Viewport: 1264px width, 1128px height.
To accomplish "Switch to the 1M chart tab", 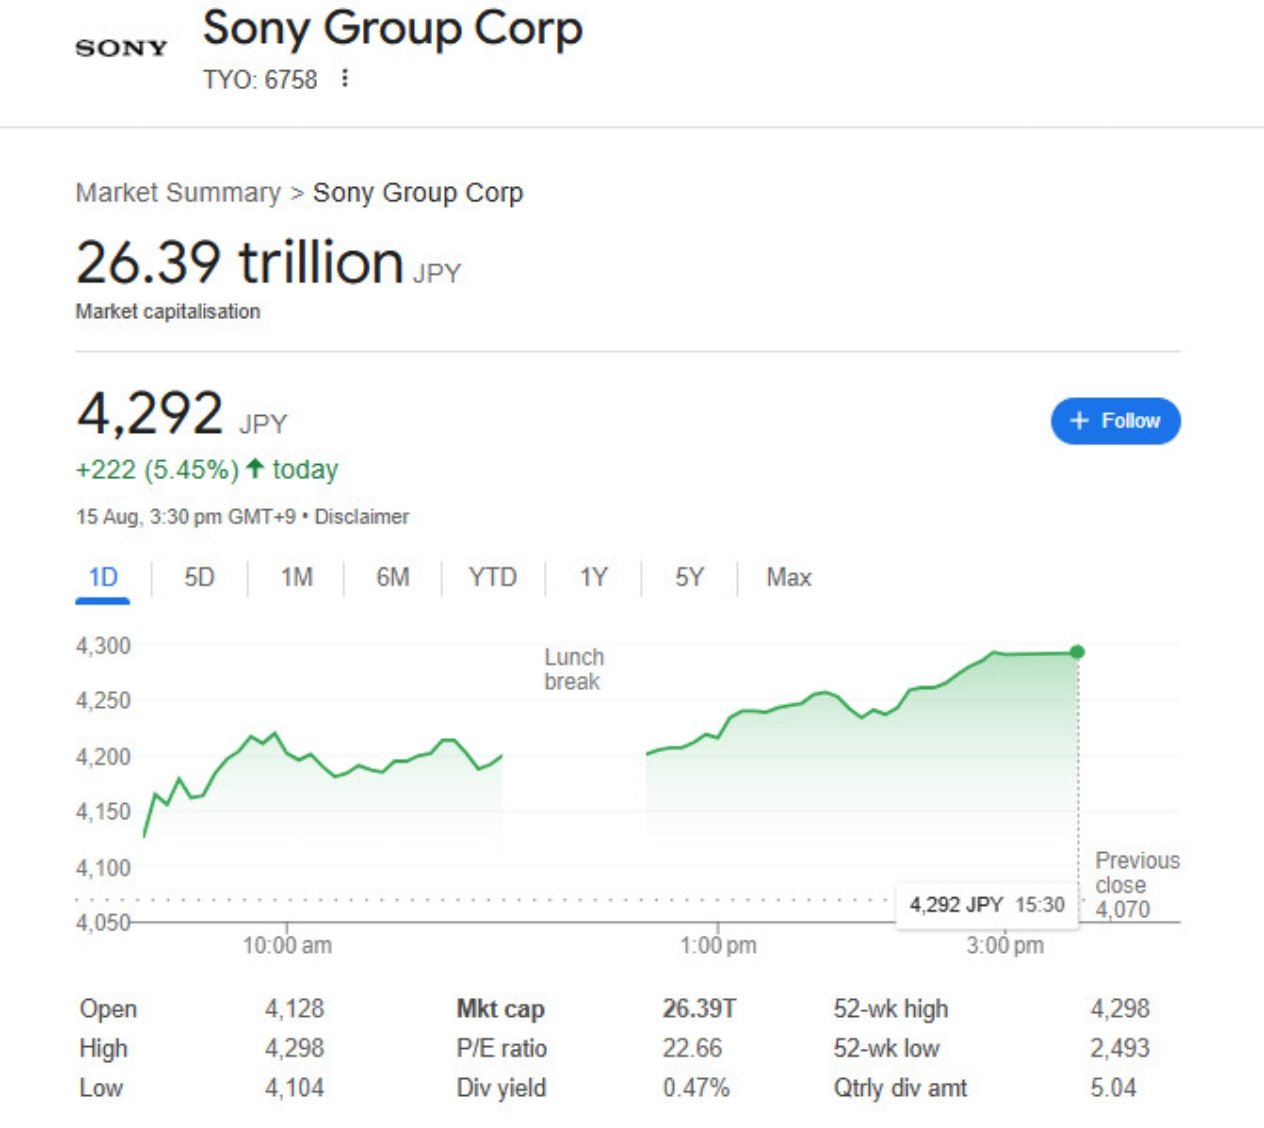I will (296, 578).
